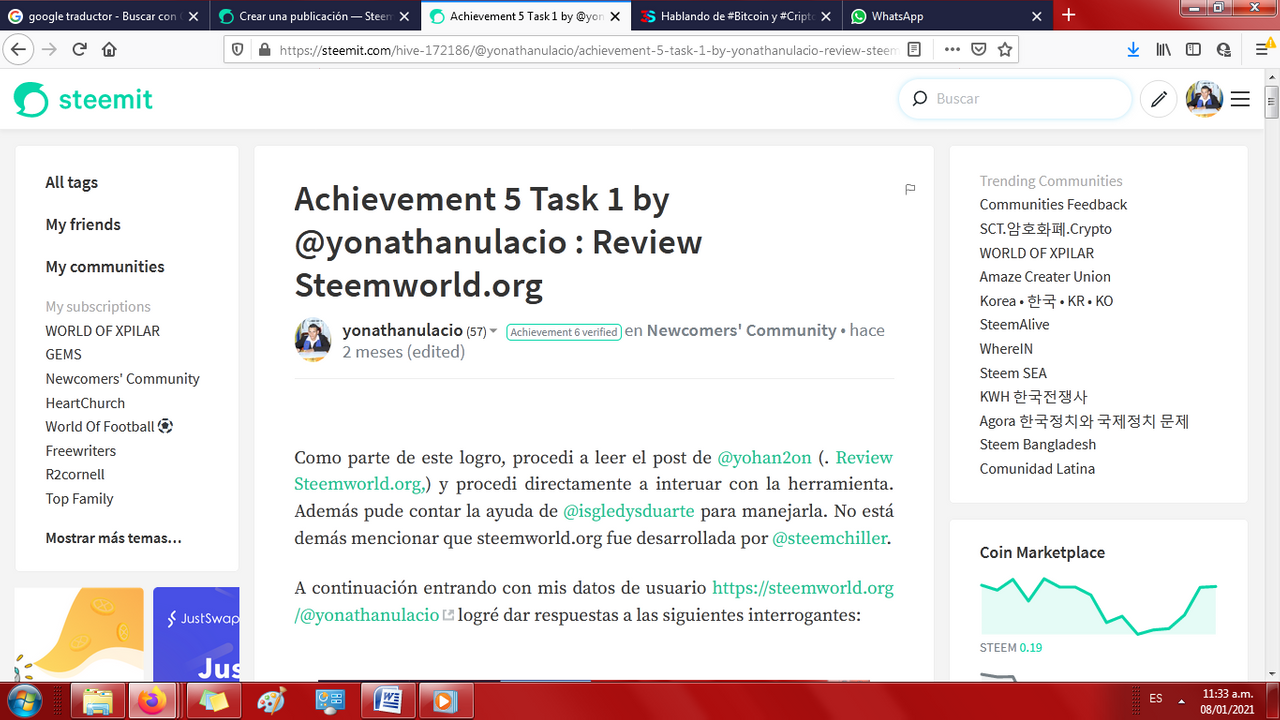The image size is (1280, 720).
Task: Open HeartChurch subscription
Action: [x=85, y=403]
